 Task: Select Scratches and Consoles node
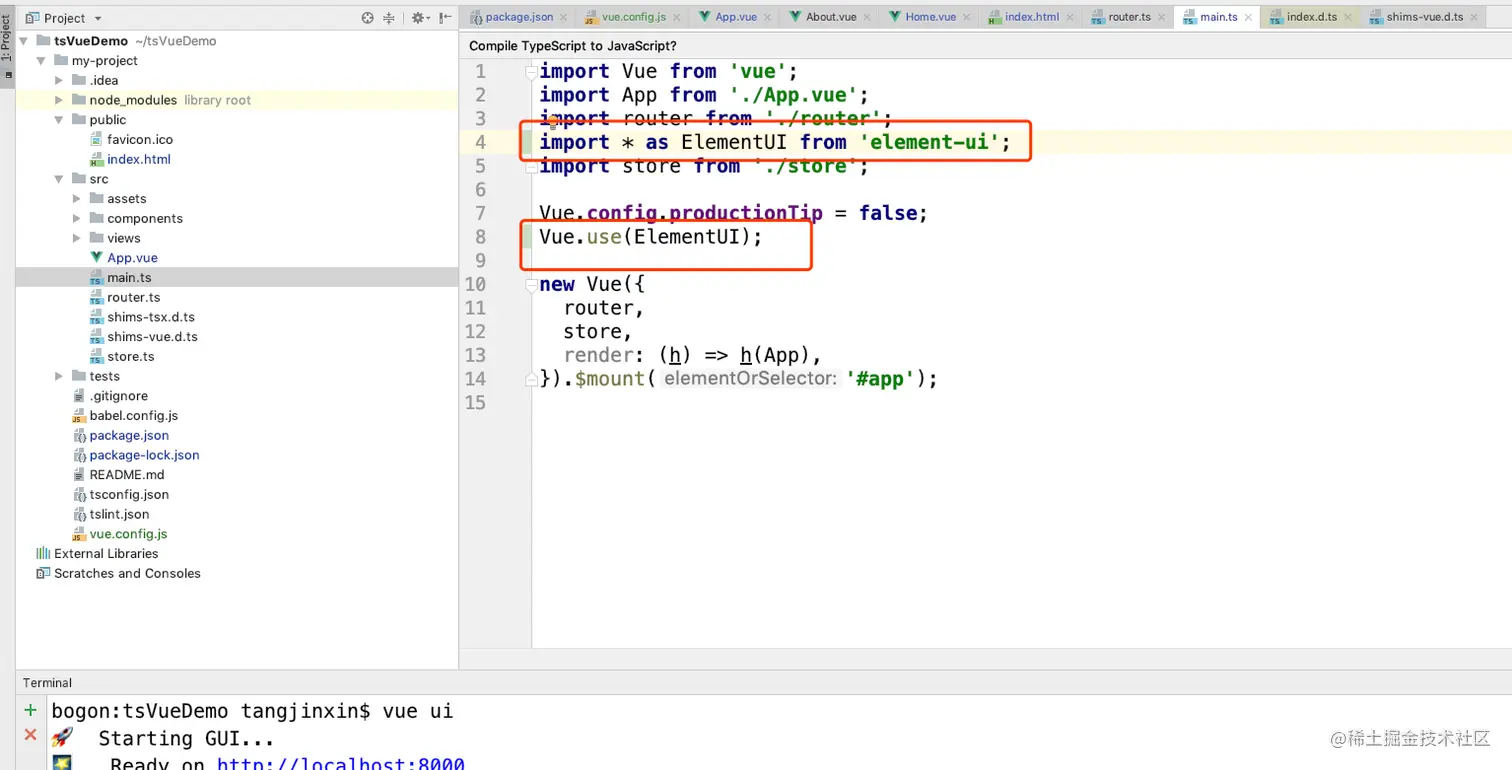coord(127,573)
